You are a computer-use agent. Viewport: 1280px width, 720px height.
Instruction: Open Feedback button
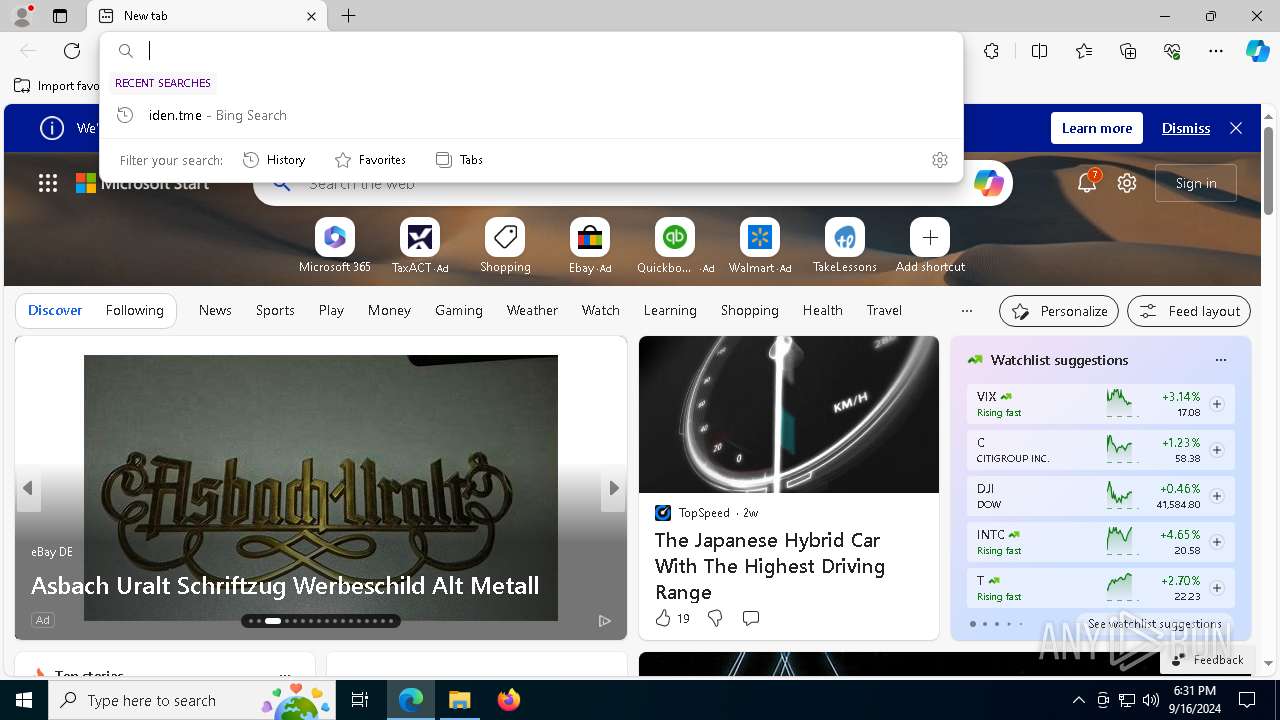click(x=1207, y=660)
